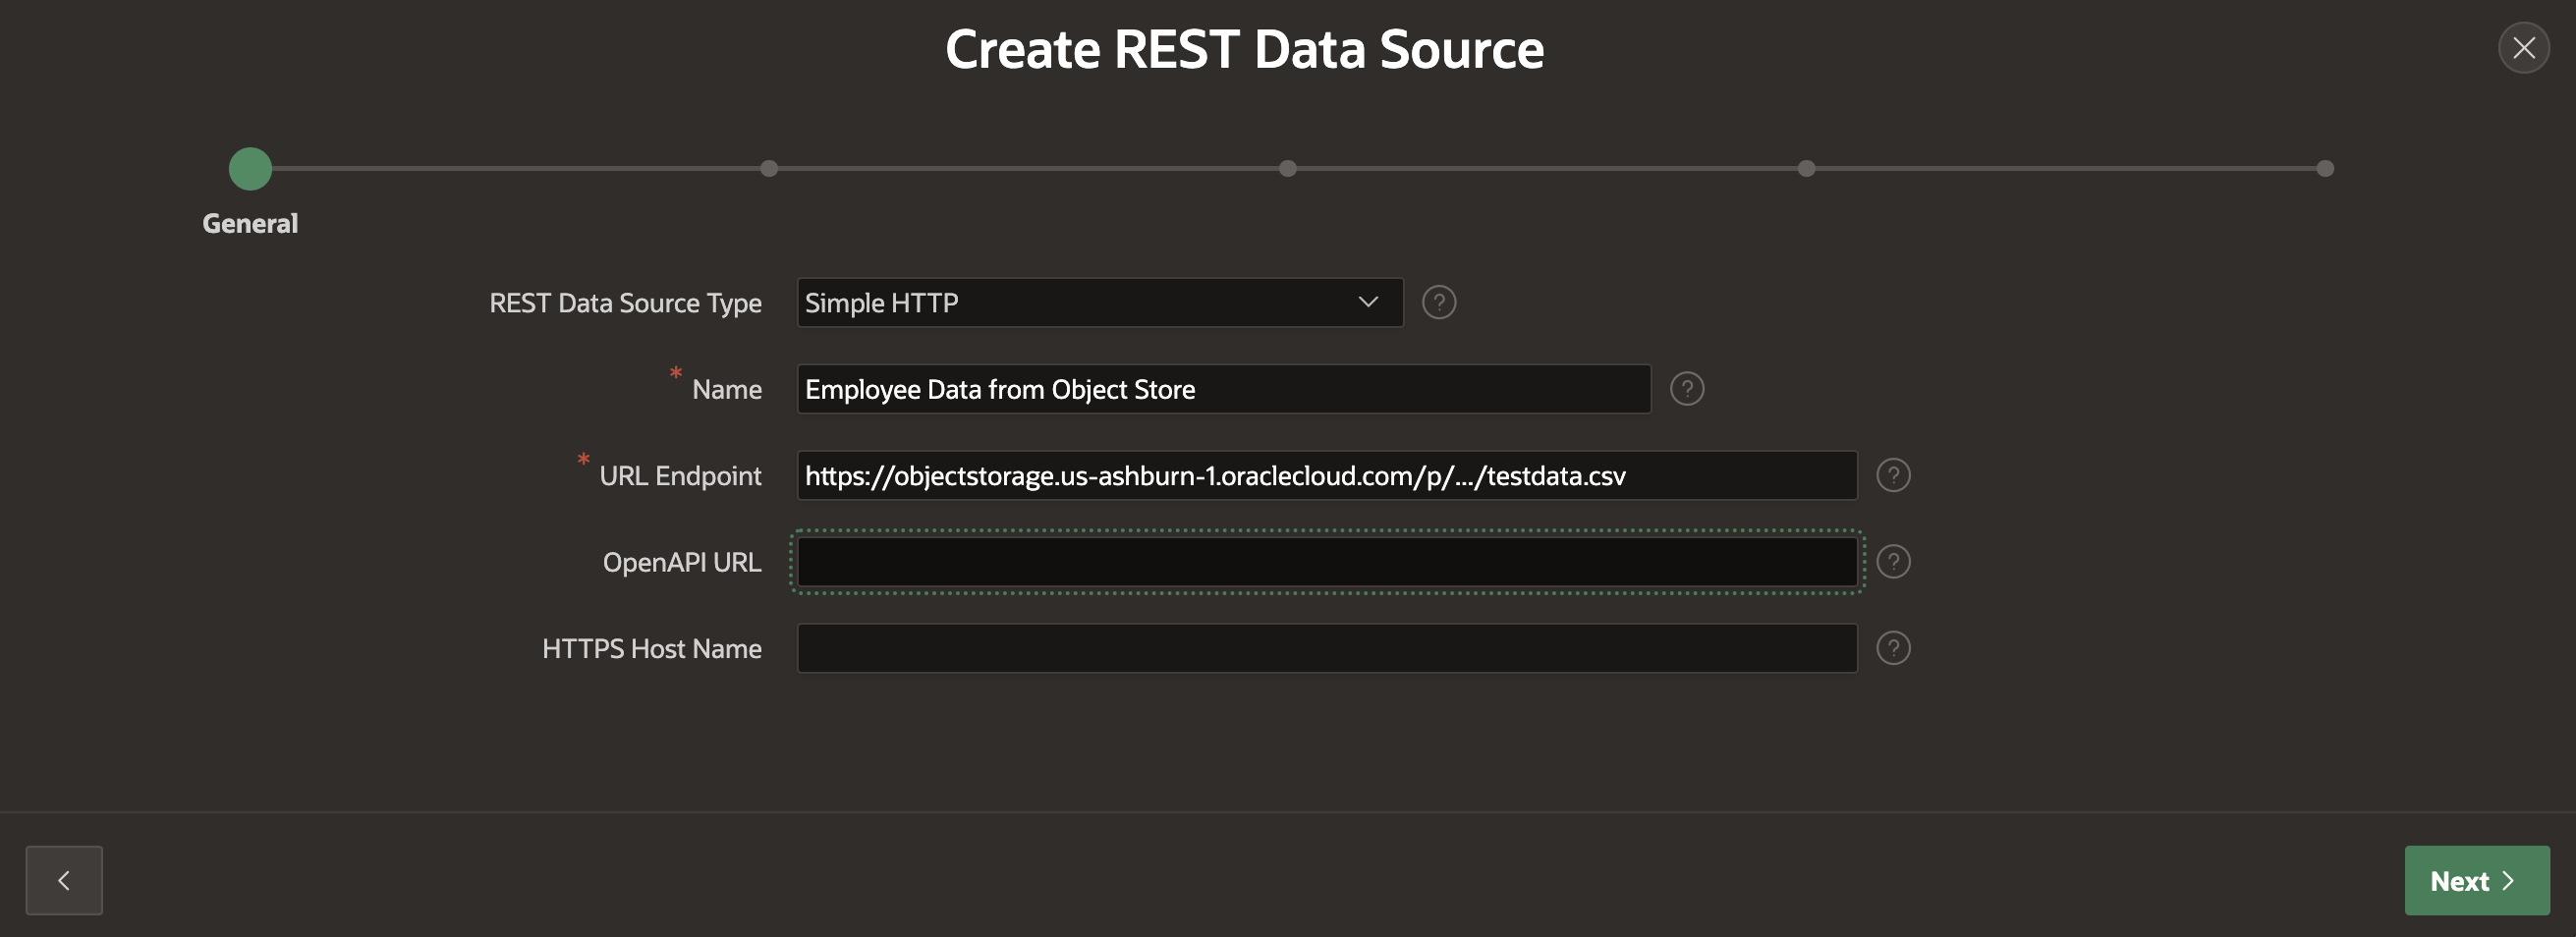2576x937 pixels.
Task: Click the HTTPS Host Name input
Action: [1326, 648]
